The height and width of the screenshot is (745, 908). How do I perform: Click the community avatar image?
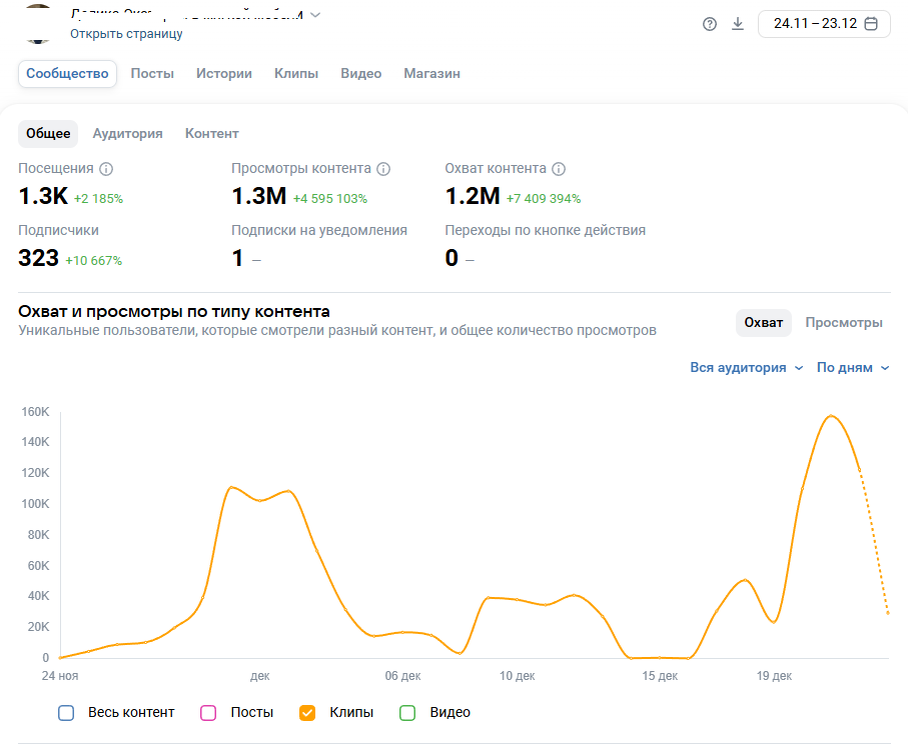click(38, 23)
